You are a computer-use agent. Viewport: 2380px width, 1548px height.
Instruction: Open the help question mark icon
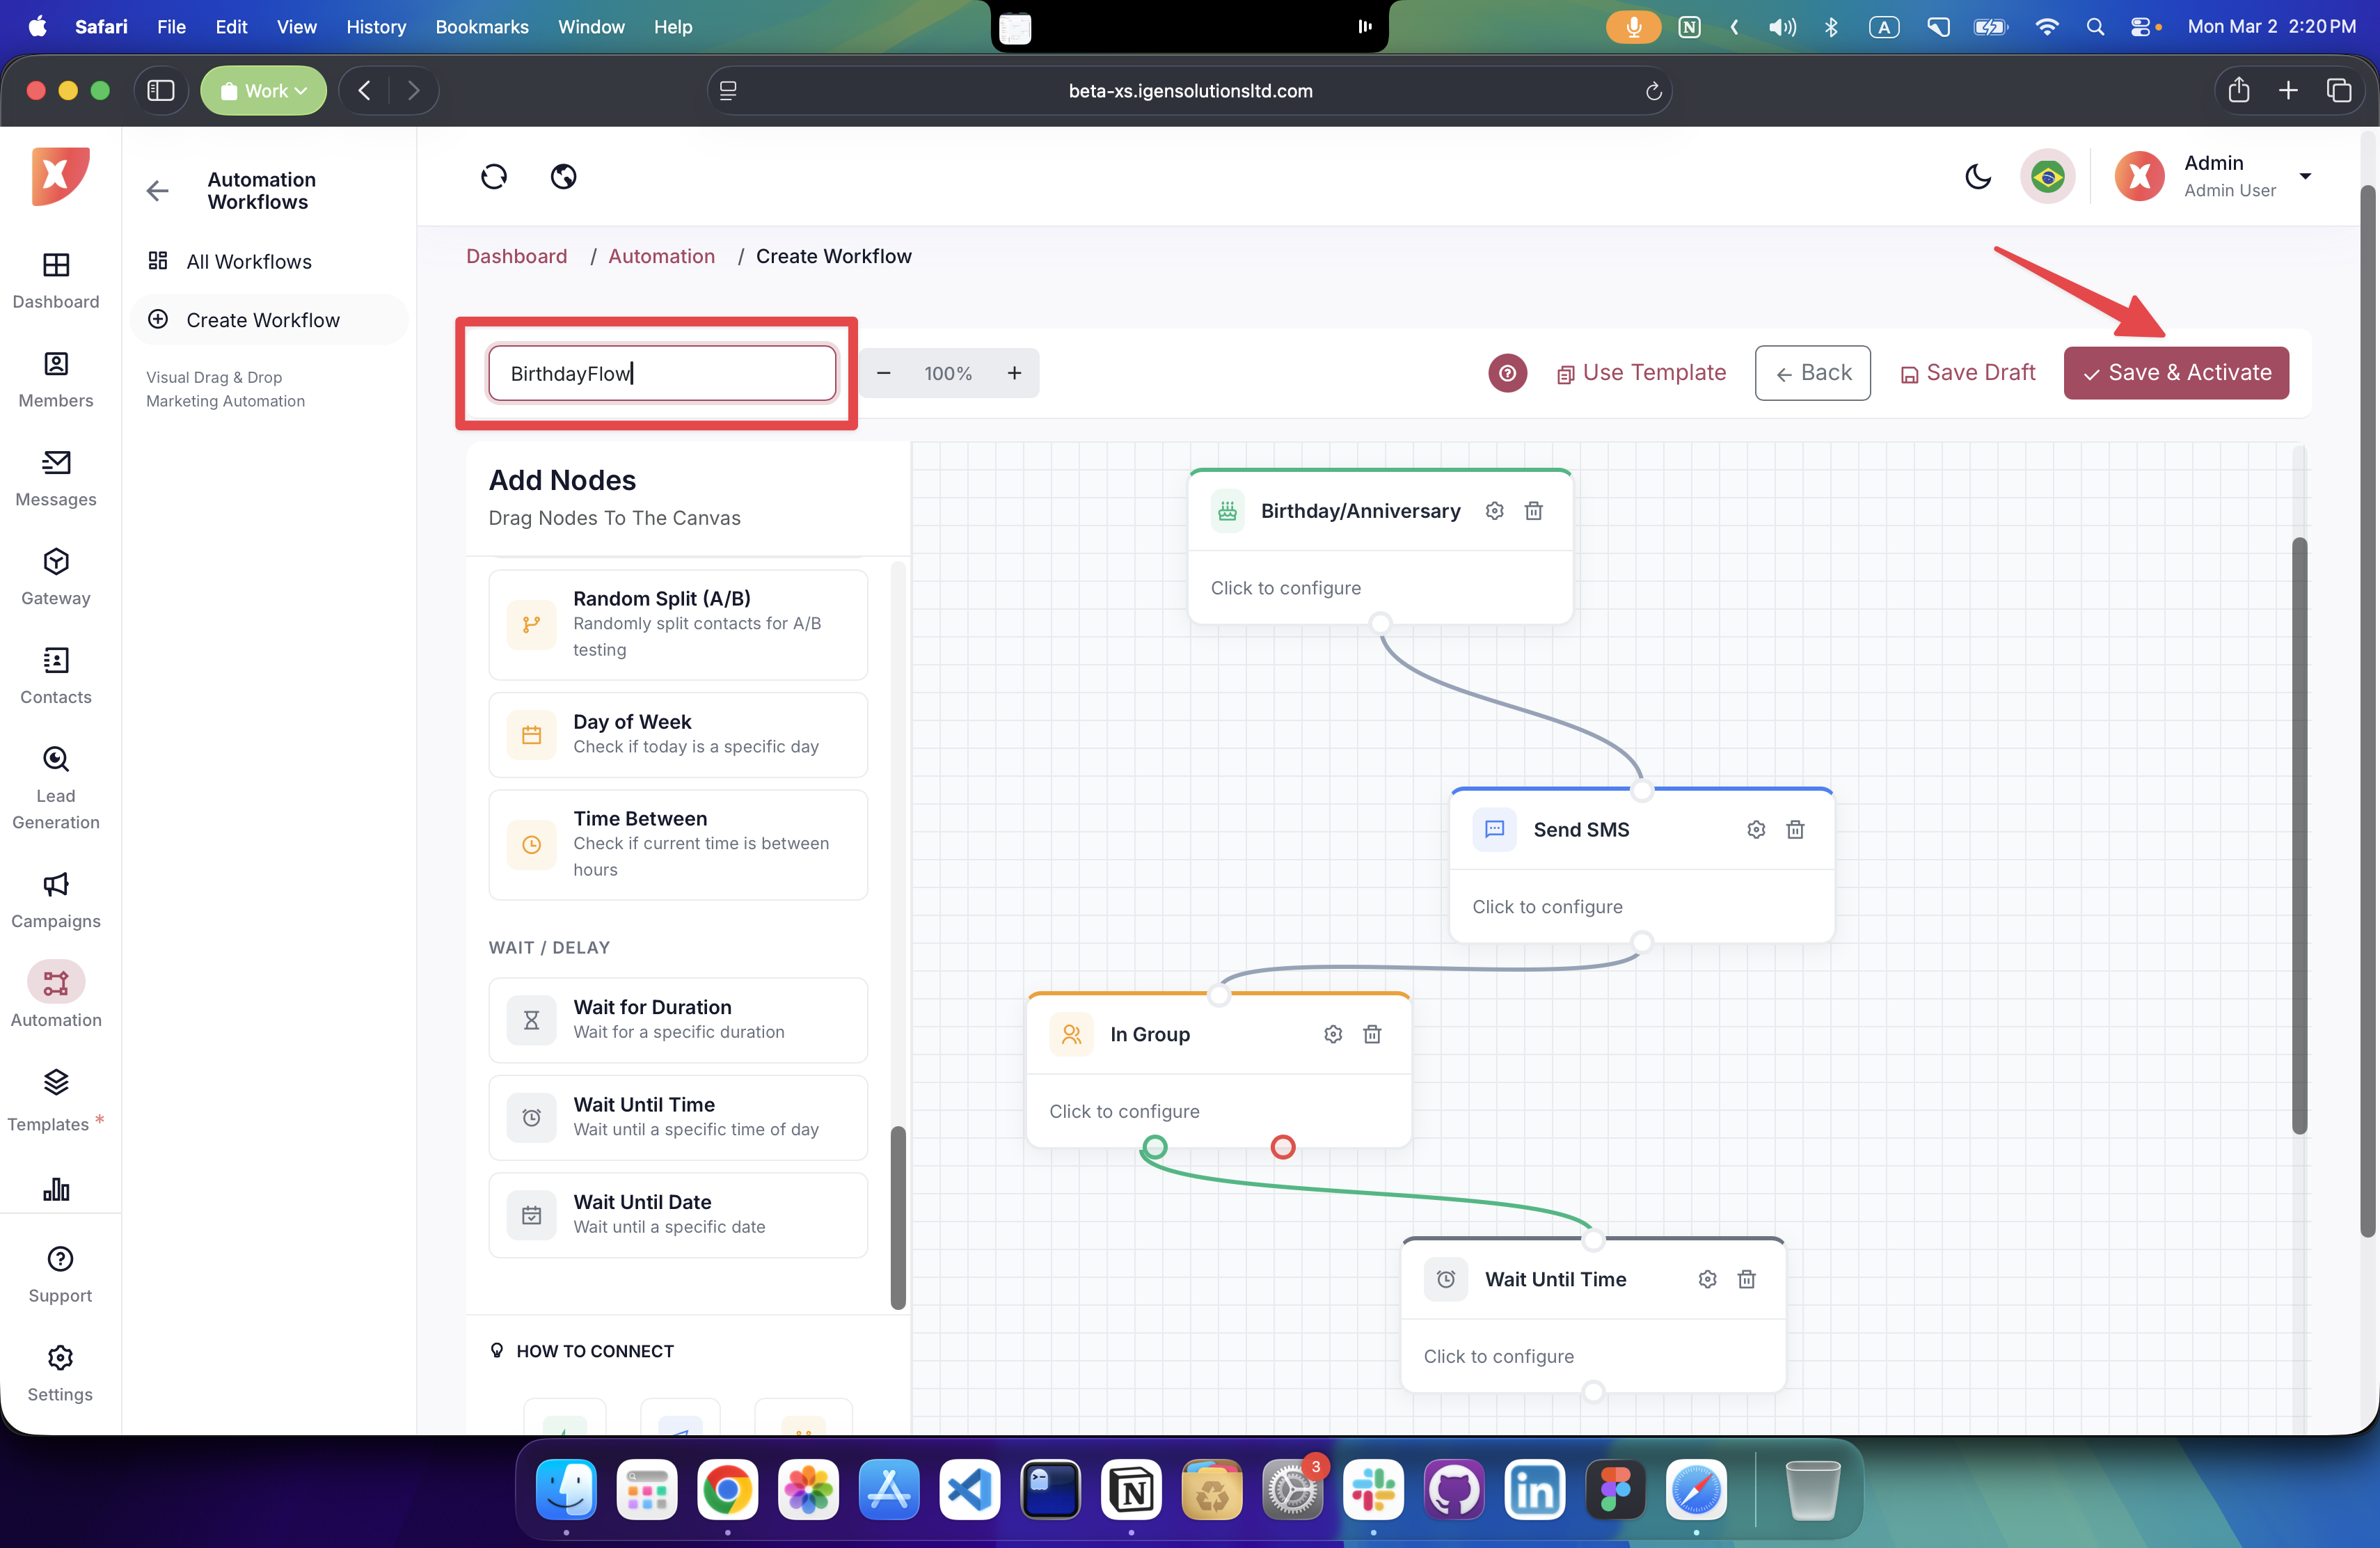[x=1507, y=373]
